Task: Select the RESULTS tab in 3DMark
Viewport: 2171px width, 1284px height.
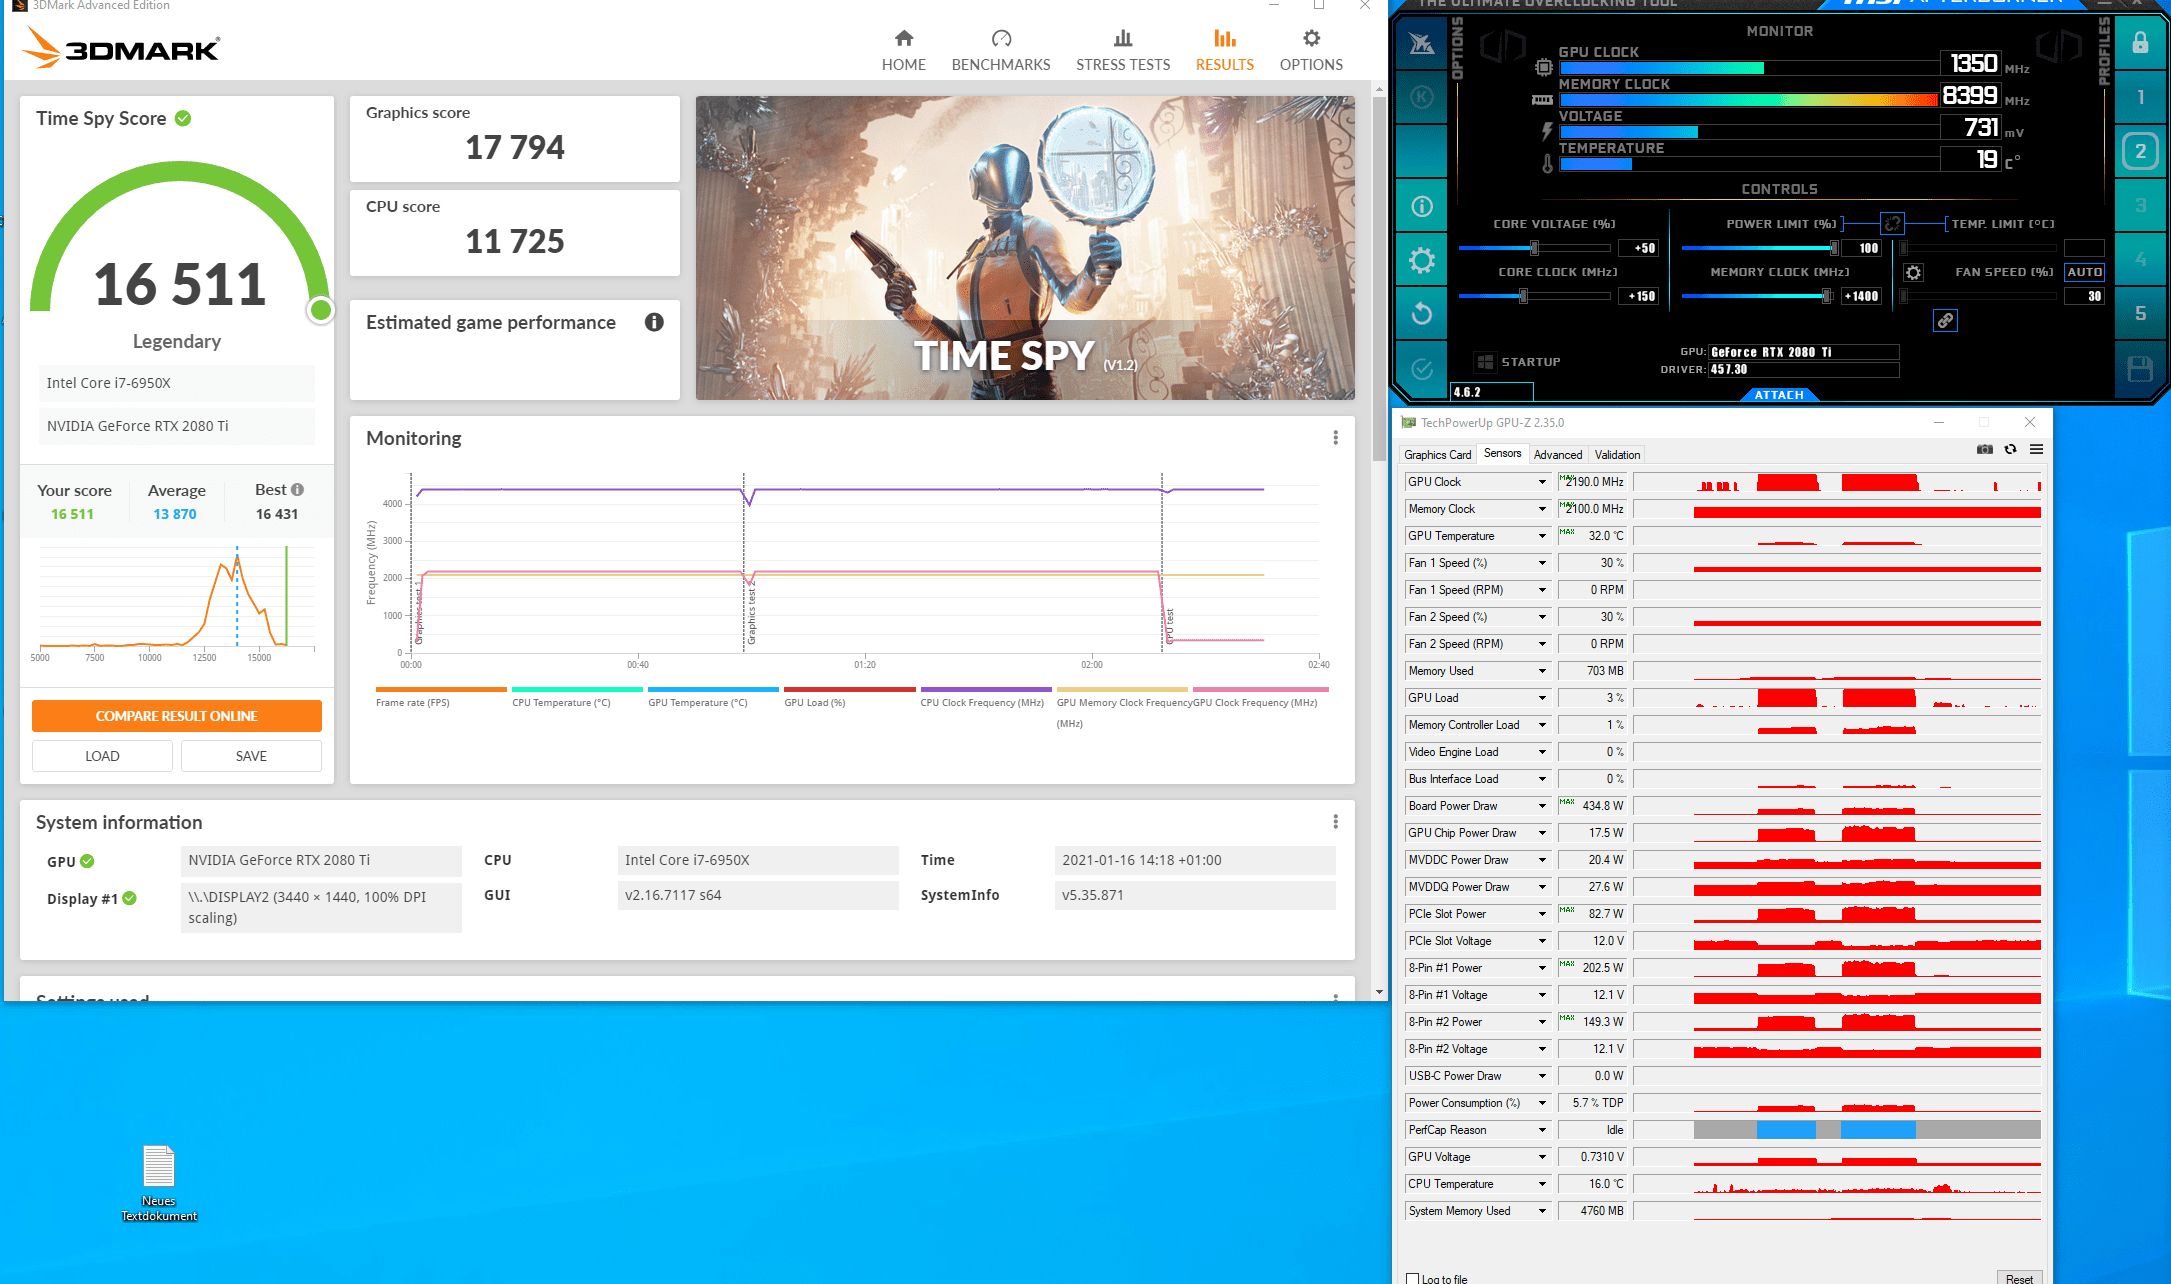Action: click(x=1224, y=50)
